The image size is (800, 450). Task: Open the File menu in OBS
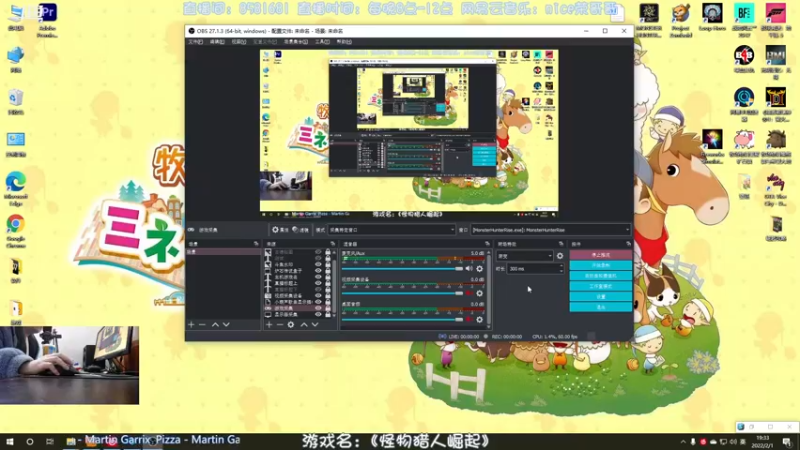tap(195, 42)
